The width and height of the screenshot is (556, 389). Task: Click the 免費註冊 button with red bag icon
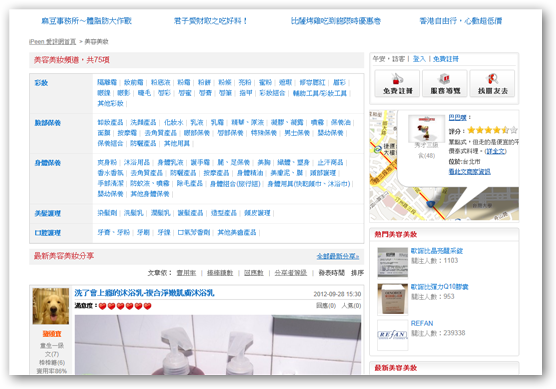pyautogui.click(x=397, y=83)
